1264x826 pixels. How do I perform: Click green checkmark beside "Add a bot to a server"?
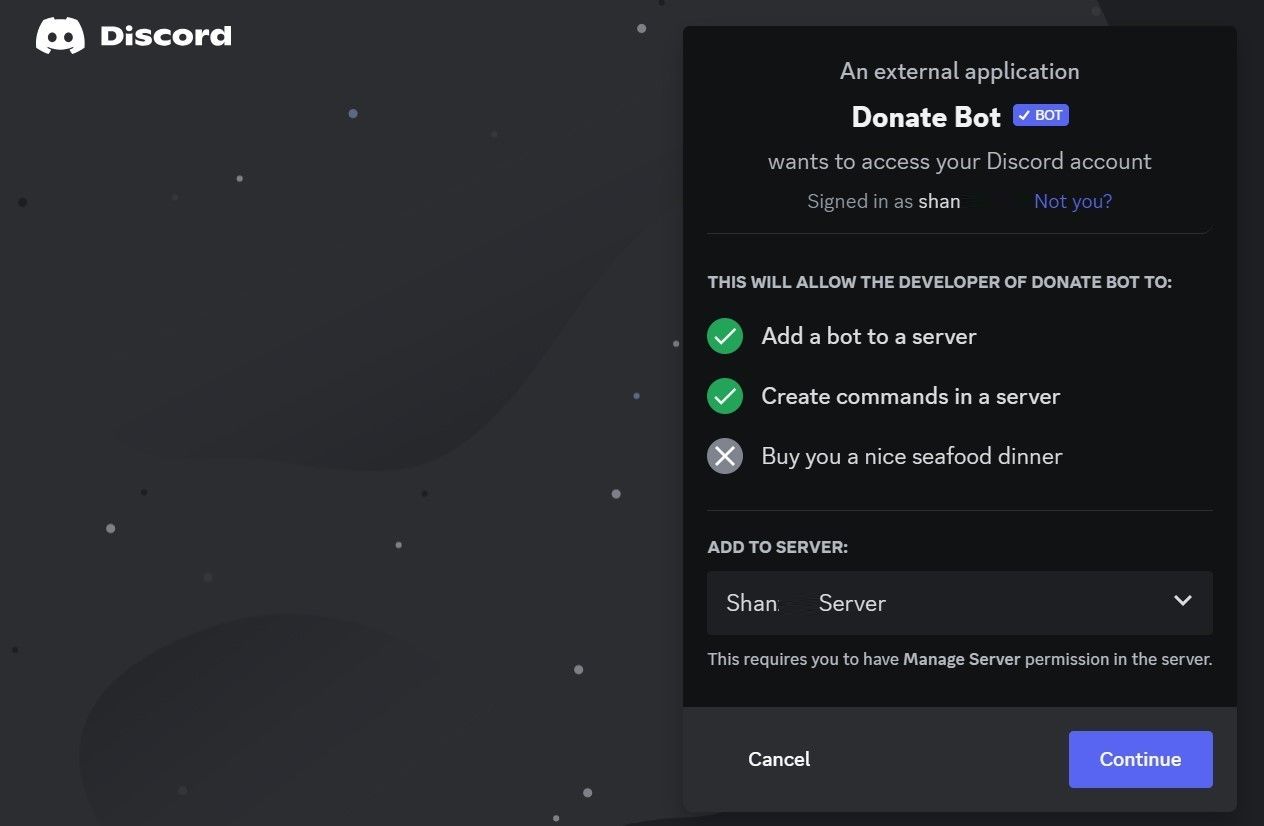(725, 337)
